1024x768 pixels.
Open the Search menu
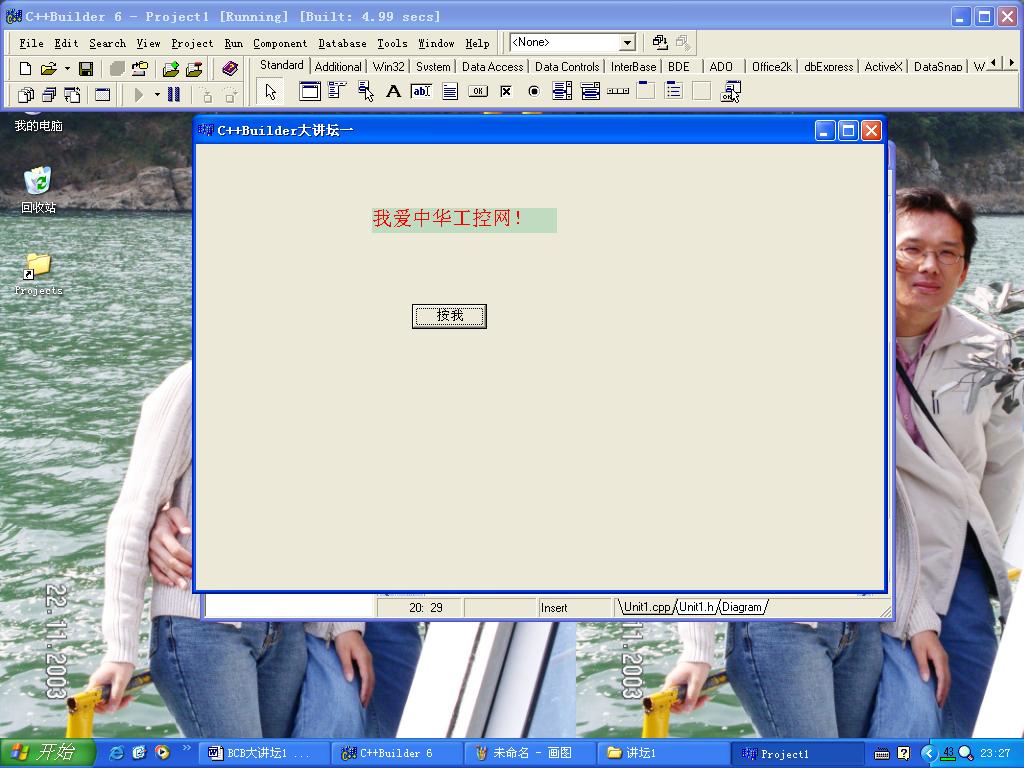107,43
